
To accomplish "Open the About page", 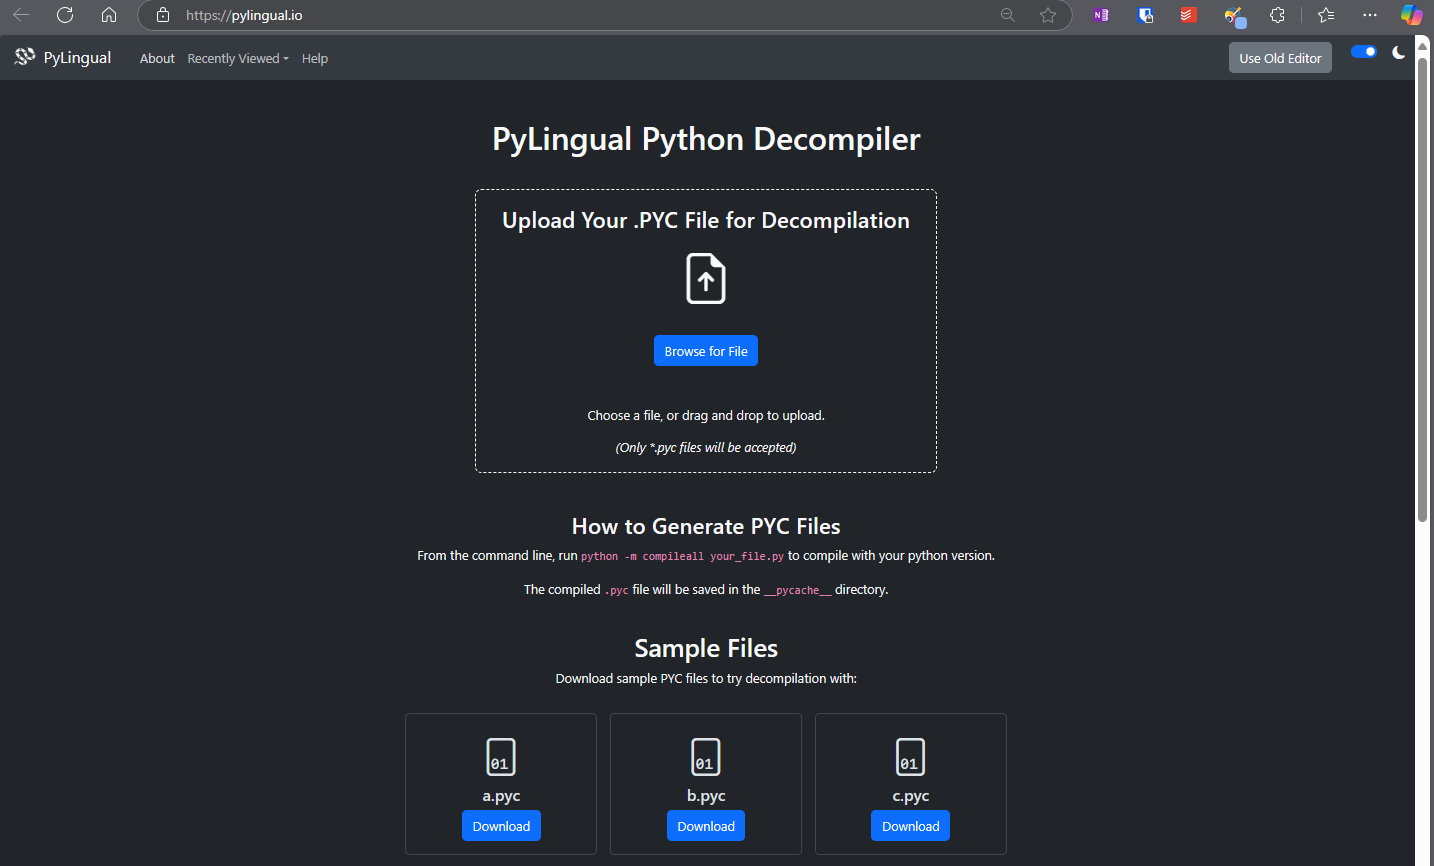I will 157,58.
